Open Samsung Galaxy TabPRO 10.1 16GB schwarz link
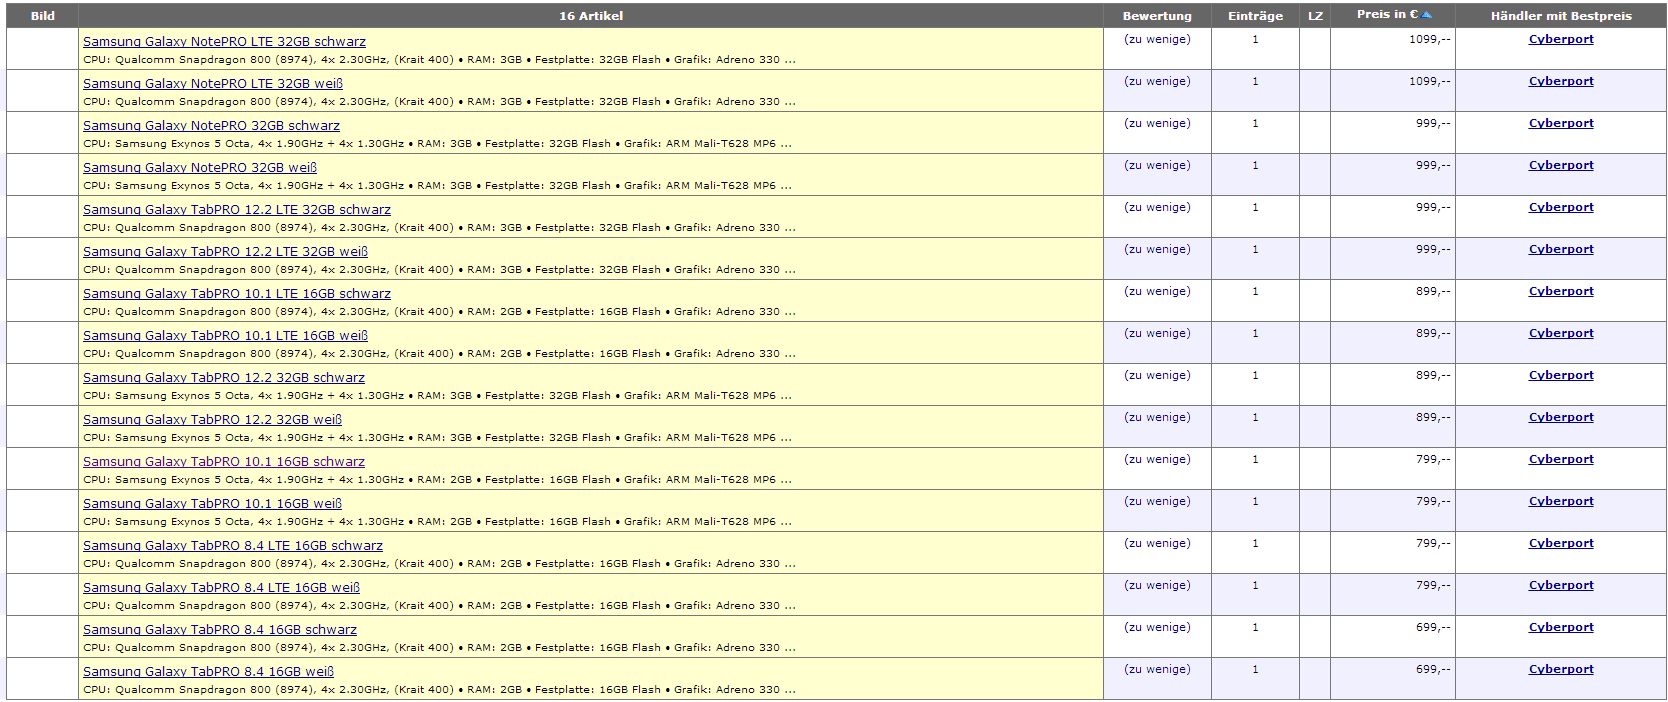 (224, 462)
